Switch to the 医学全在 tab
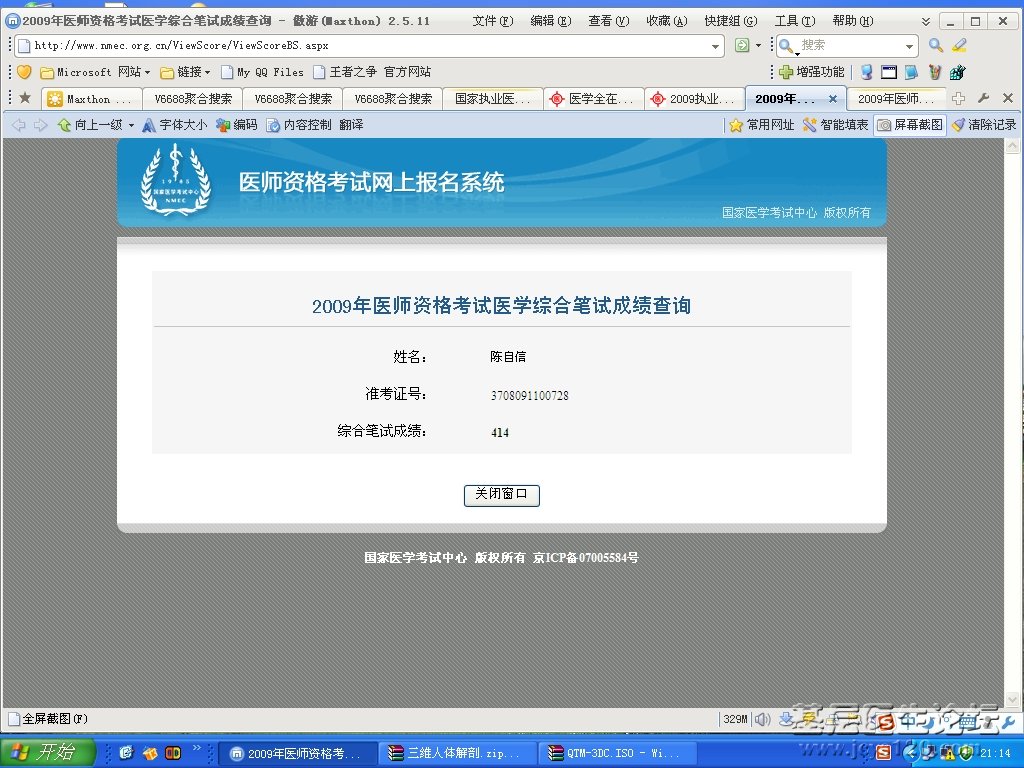Screen dimensions: 1024x768 594,99
